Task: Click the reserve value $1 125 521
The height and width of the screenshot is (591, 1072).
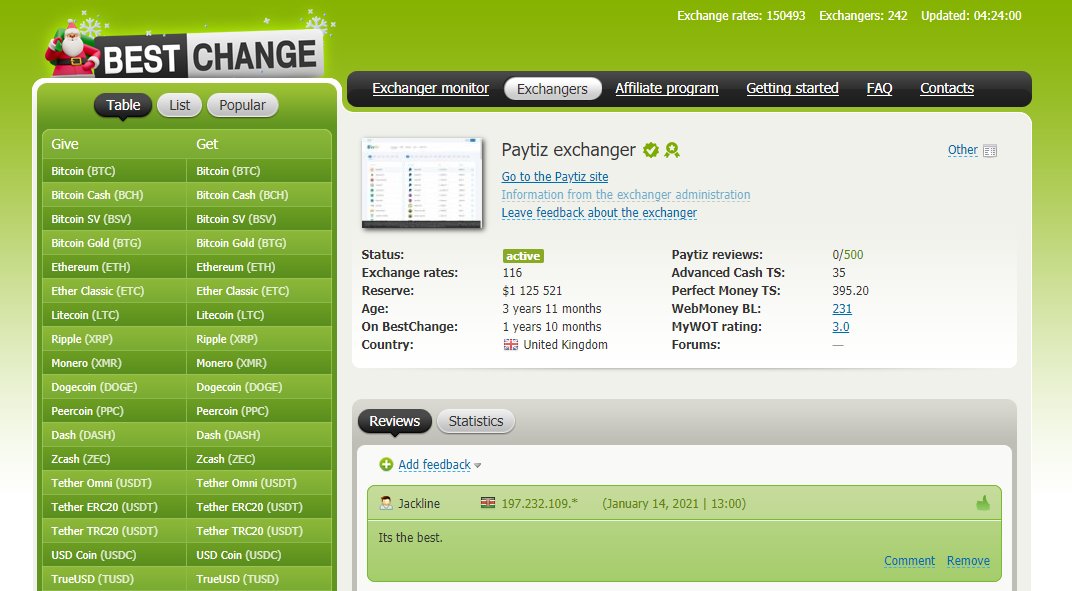Action: coord(532,291)
